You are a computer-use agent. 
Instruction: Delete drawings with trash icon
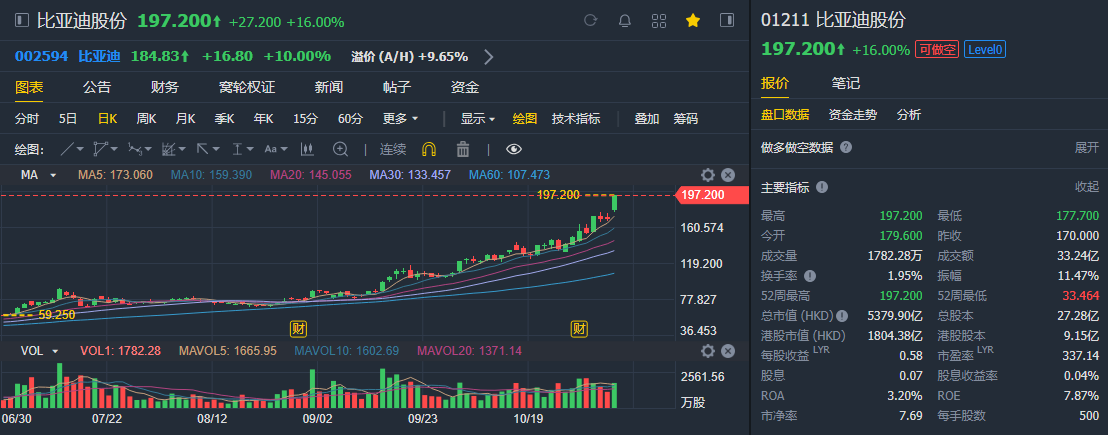tap(463, 149)
